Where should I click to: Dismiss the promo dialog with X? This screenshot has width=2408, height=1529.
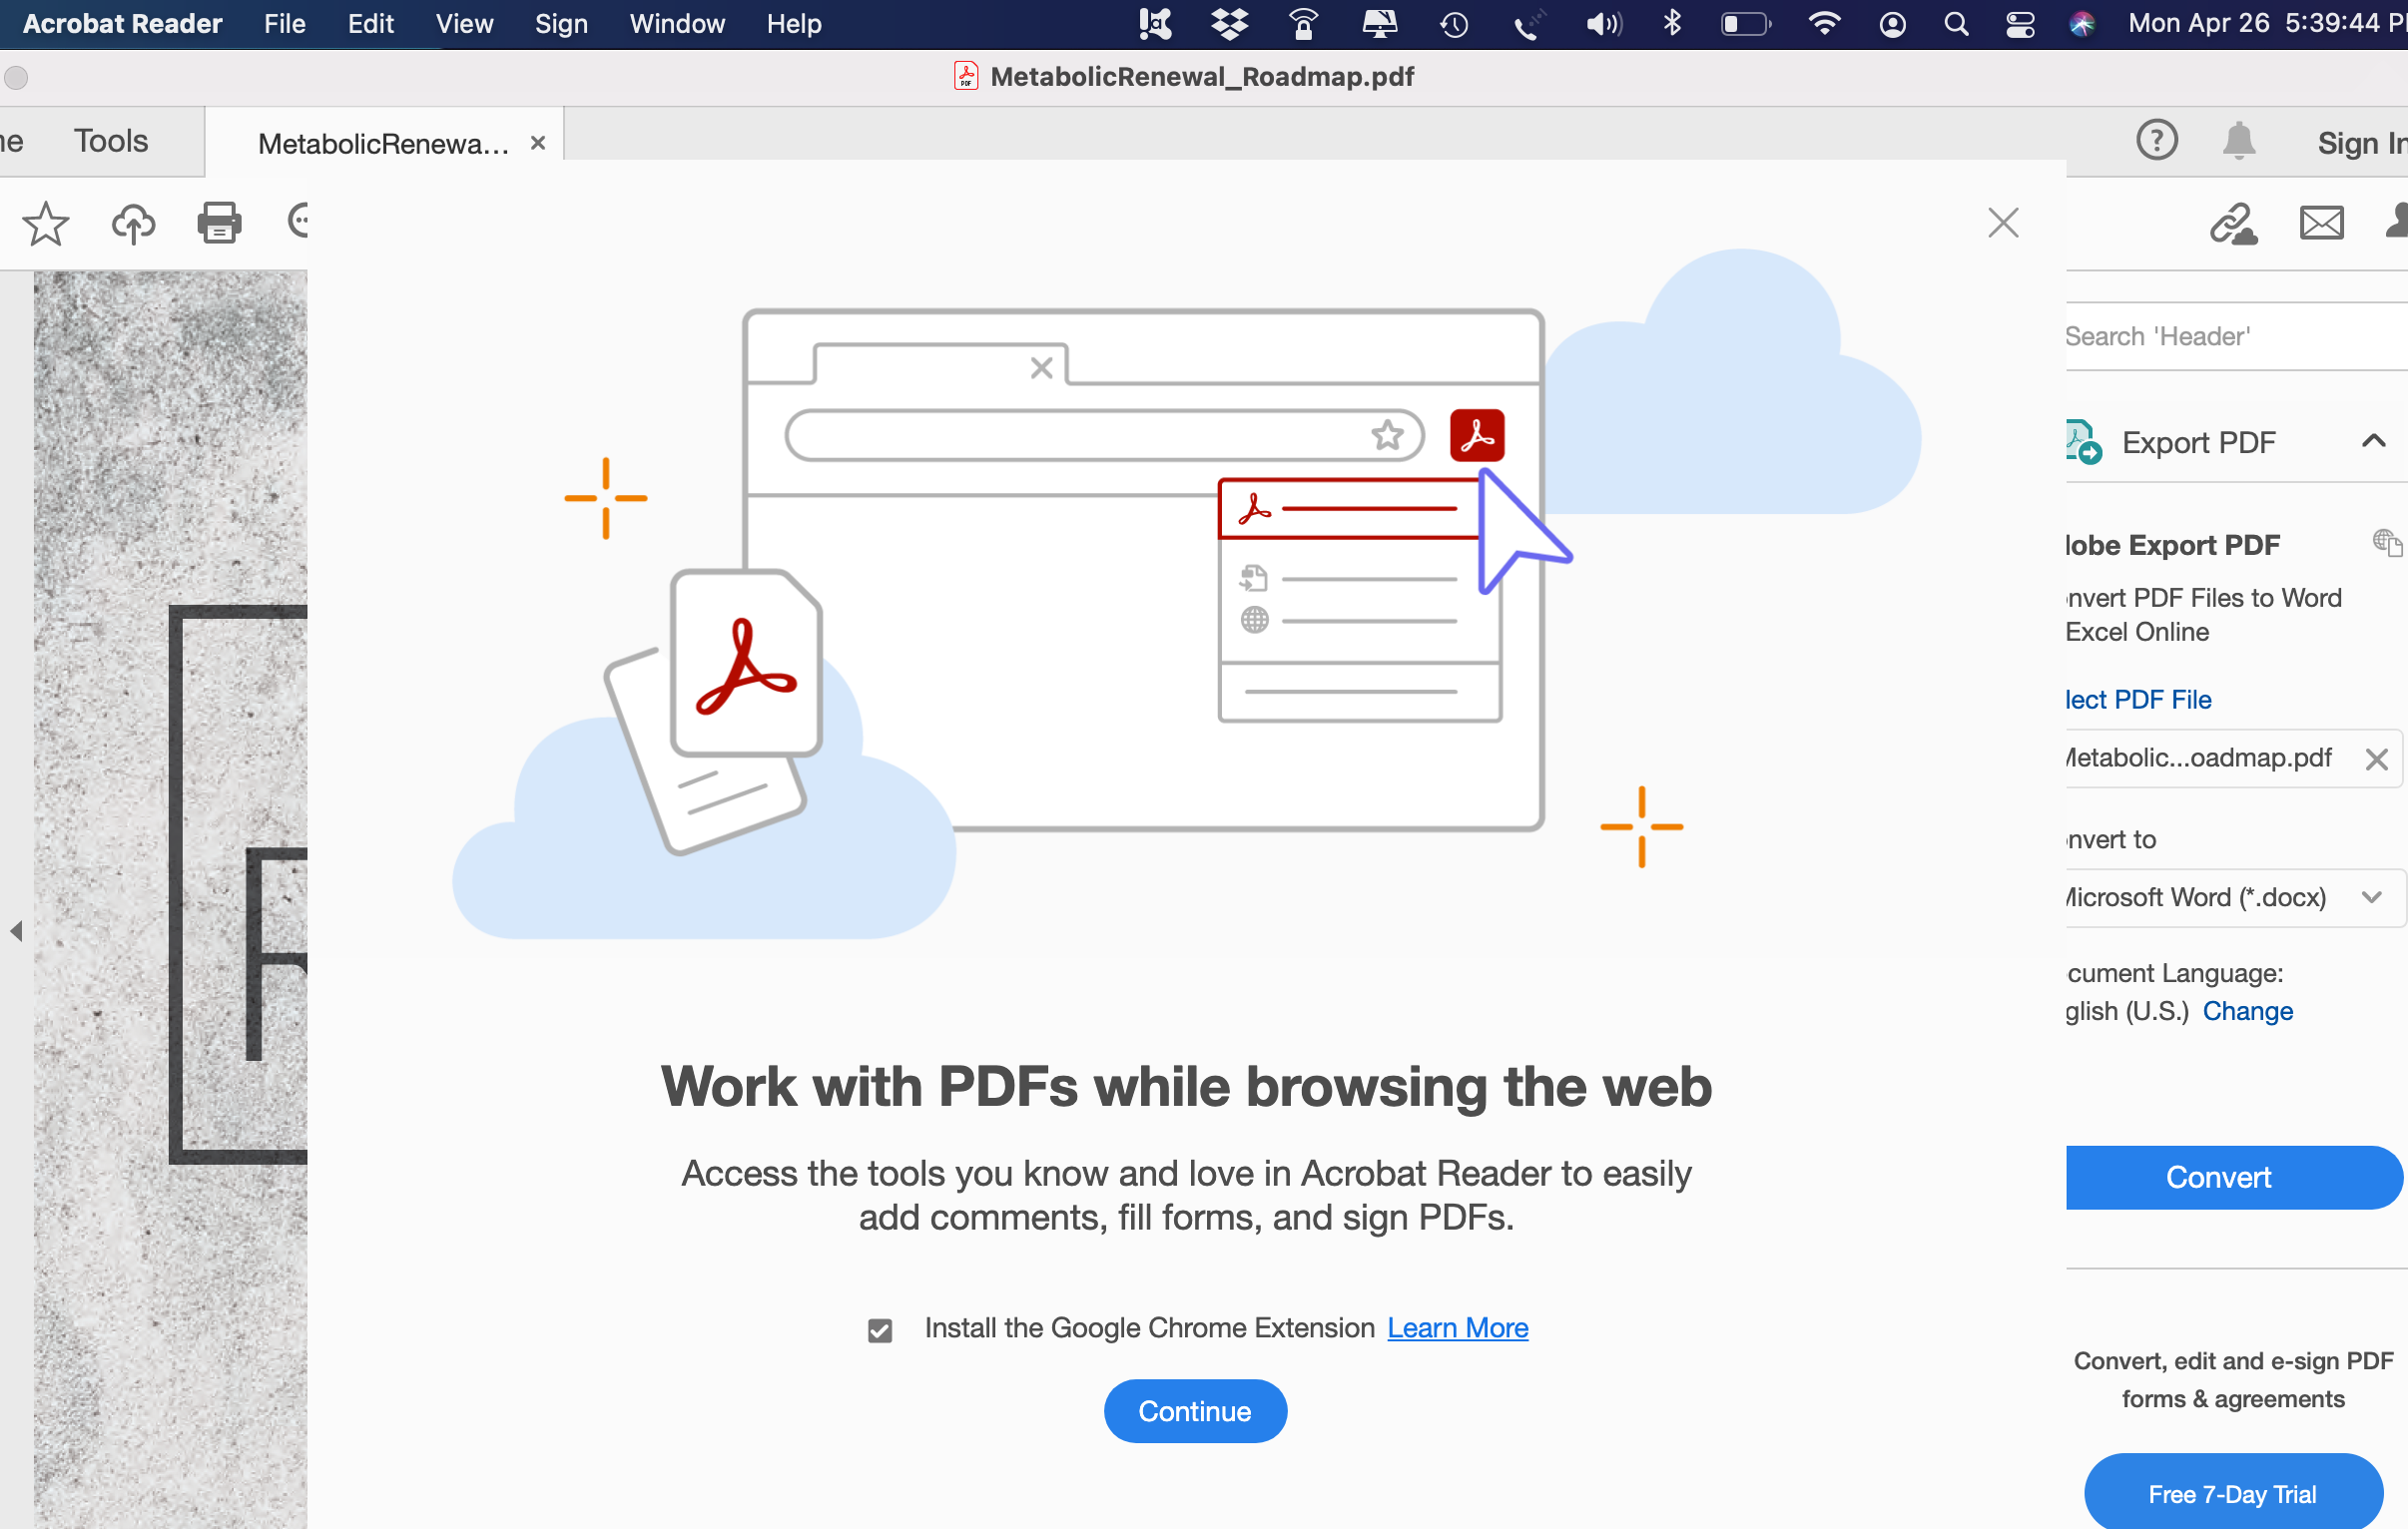tap(2003, 223)
